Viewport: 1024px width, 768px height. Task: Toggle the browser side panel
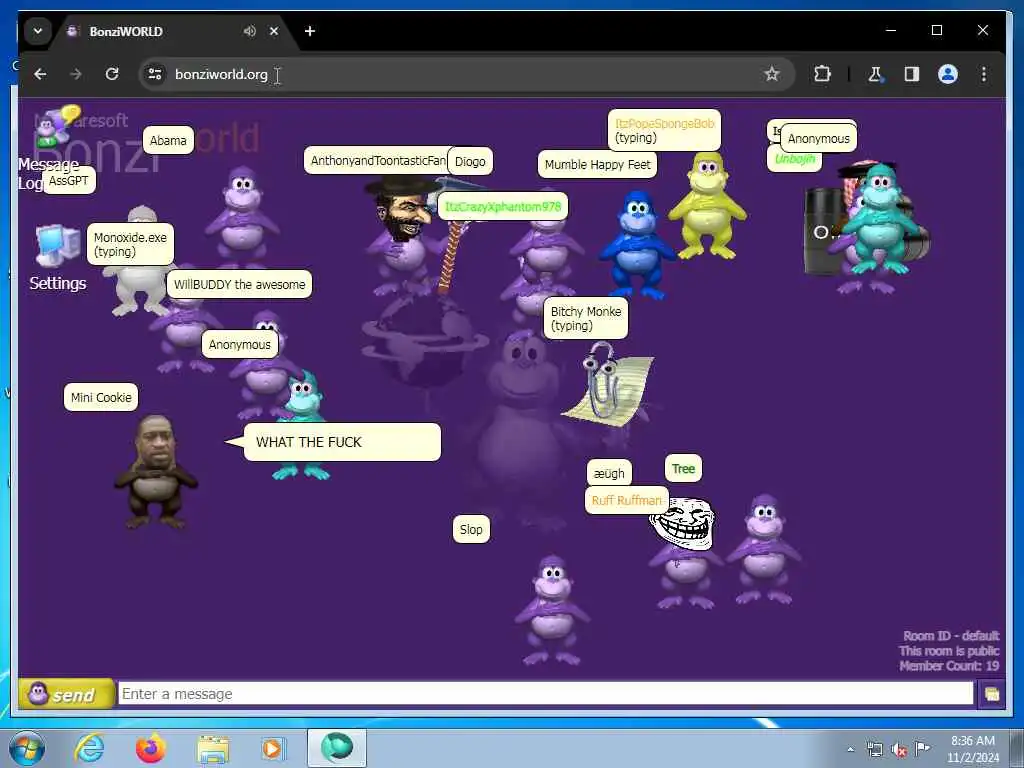tap(912, 74)
